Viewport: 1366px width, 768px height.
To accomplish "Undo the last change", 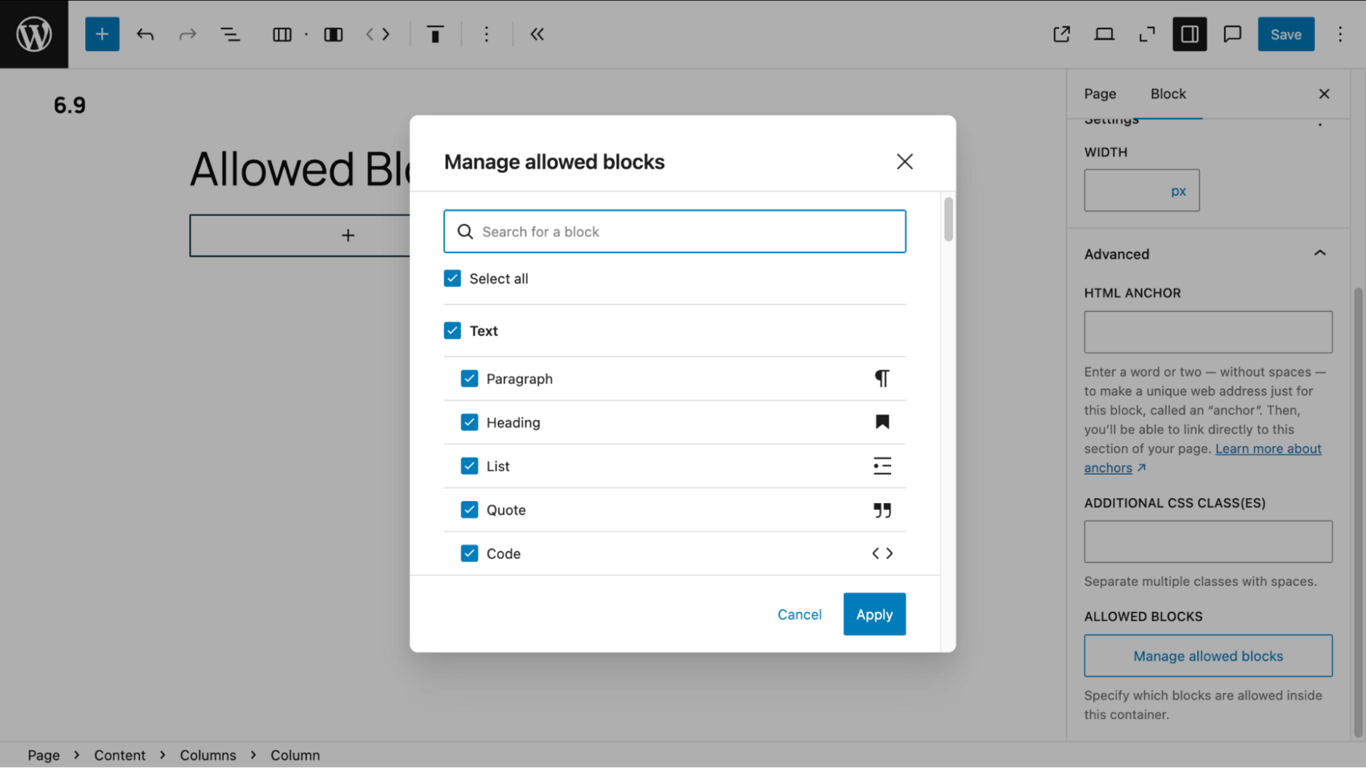I will [x=145, y=33].
